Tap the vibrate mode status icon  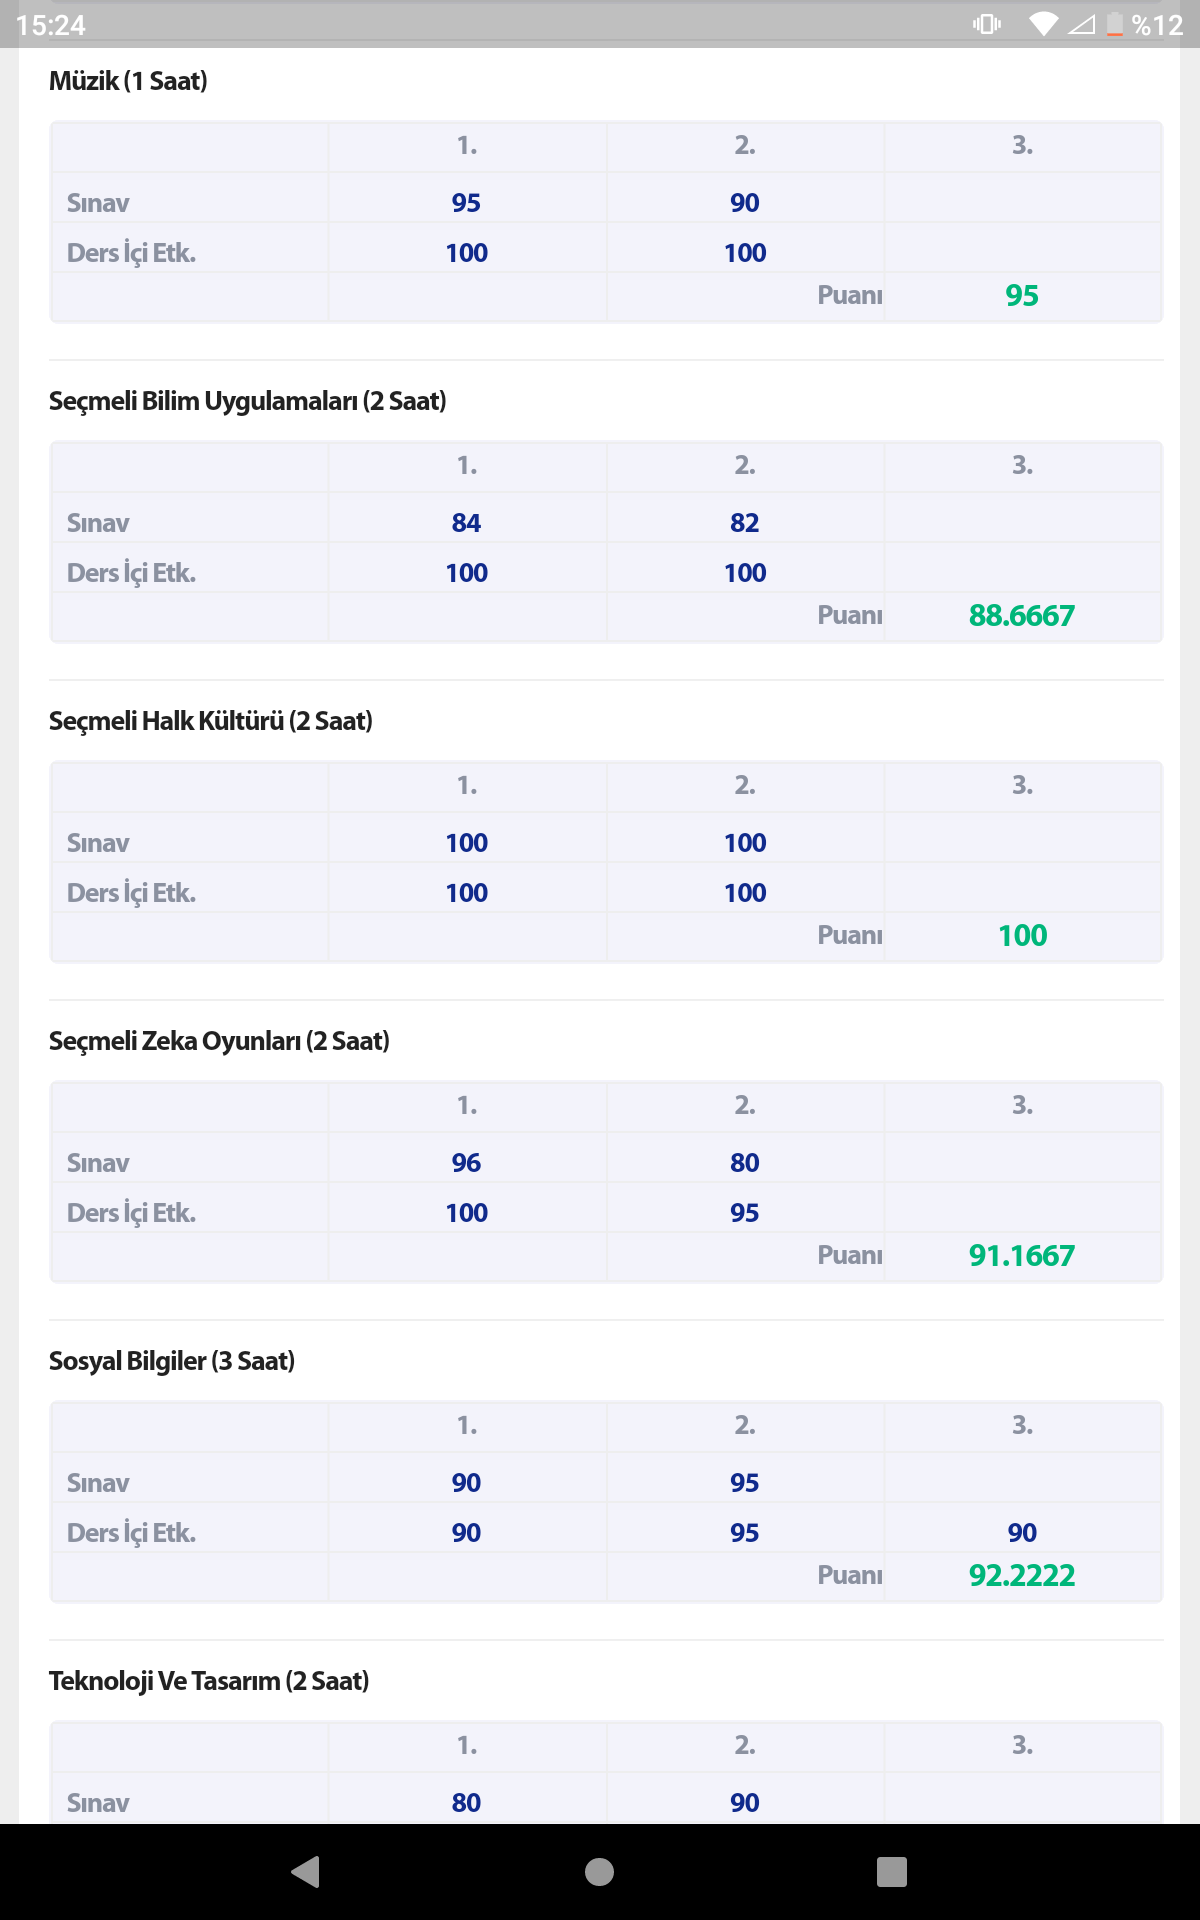click(986, 24)
